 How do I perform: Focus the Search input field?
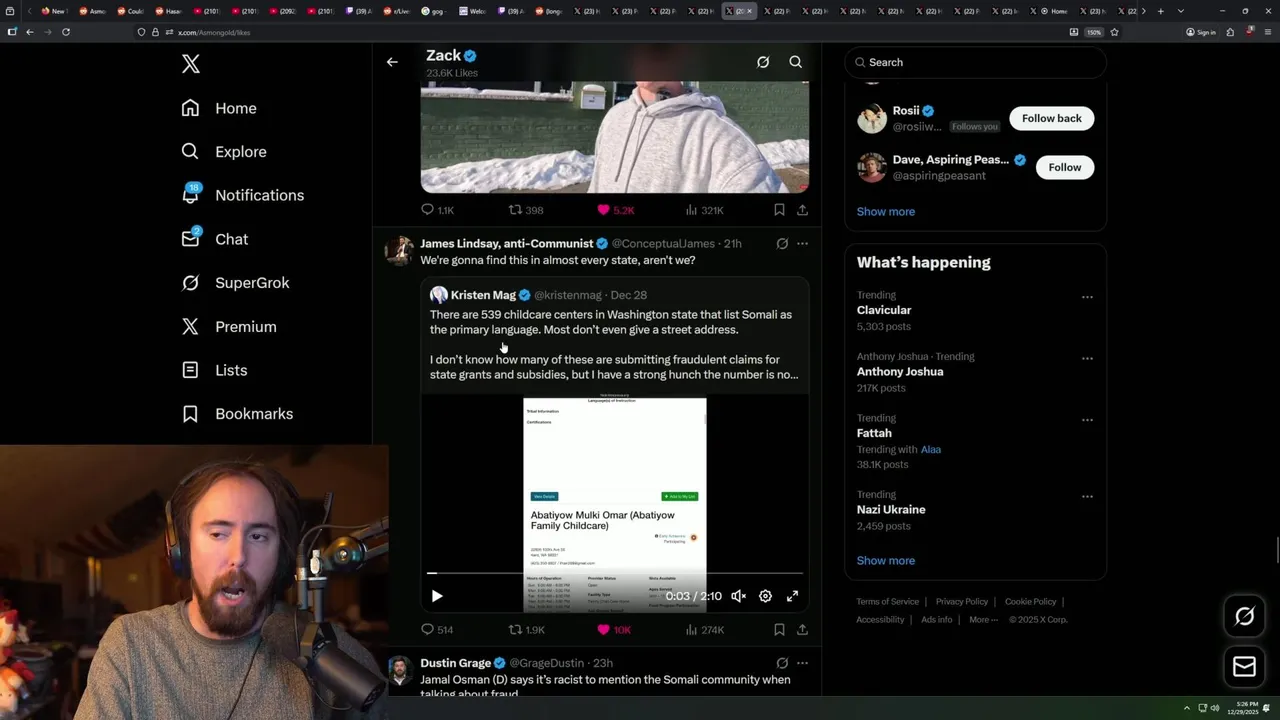(976, 62)
